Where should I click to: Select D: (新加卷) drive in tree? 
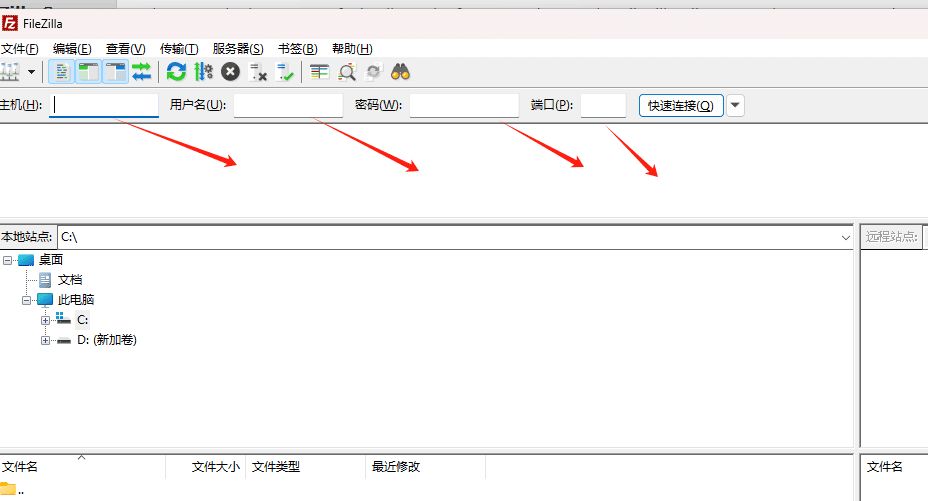pos(107,340)
